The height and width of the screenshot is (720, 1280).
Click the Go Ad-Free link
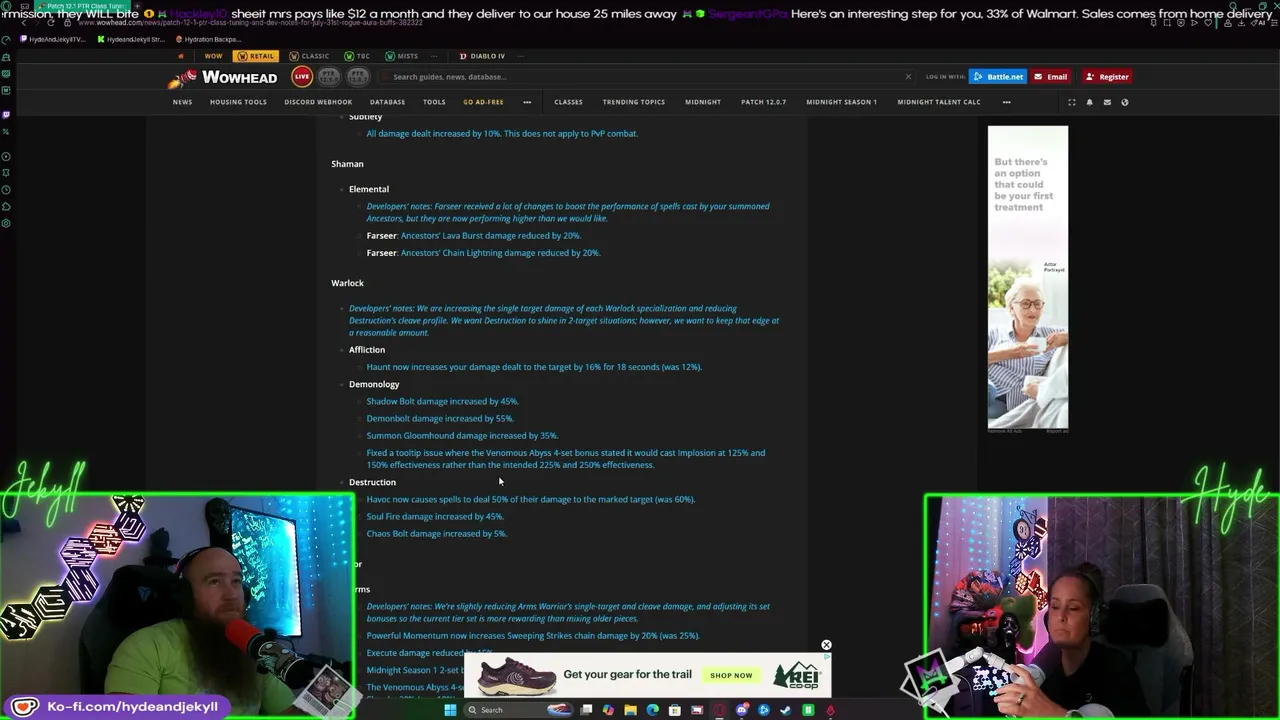483,102
